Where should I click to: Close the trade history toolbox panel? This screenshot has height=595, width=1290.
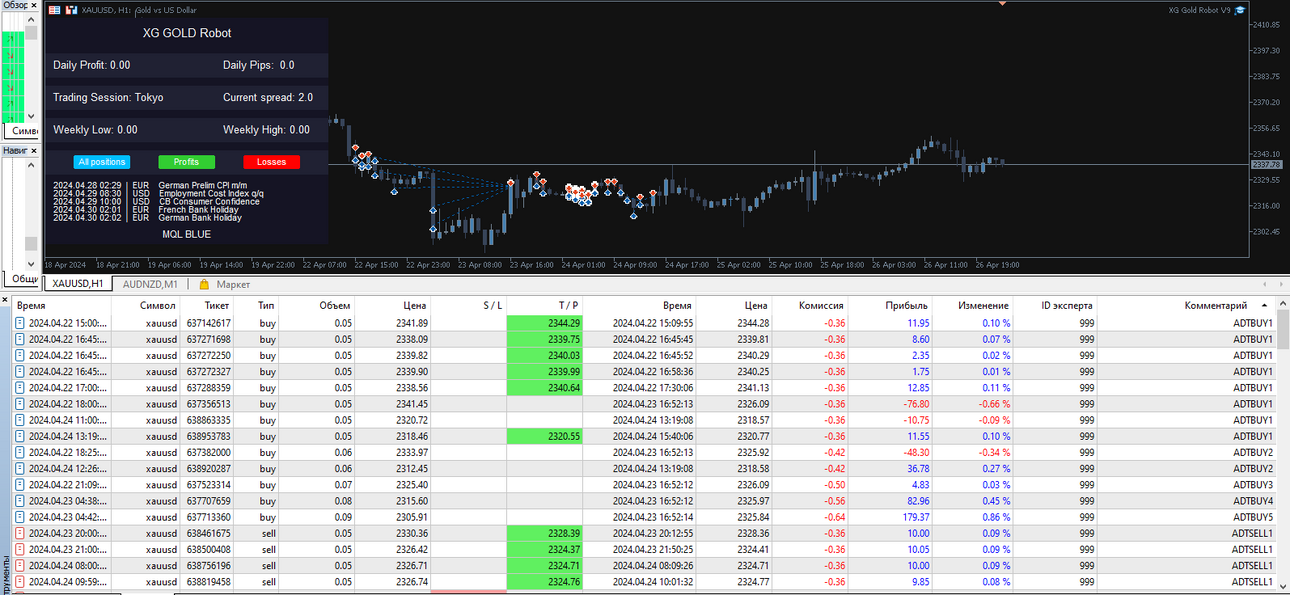click(x=5, y=299)
